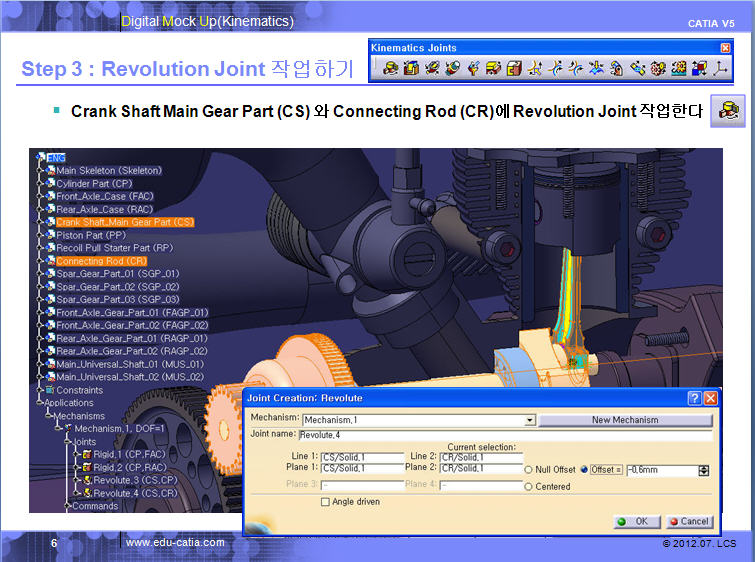The height and width of the screenshot is (562, 755).
Task: Click the second icon in Kinematics Joints toolbar
Action: click(410, 69)
